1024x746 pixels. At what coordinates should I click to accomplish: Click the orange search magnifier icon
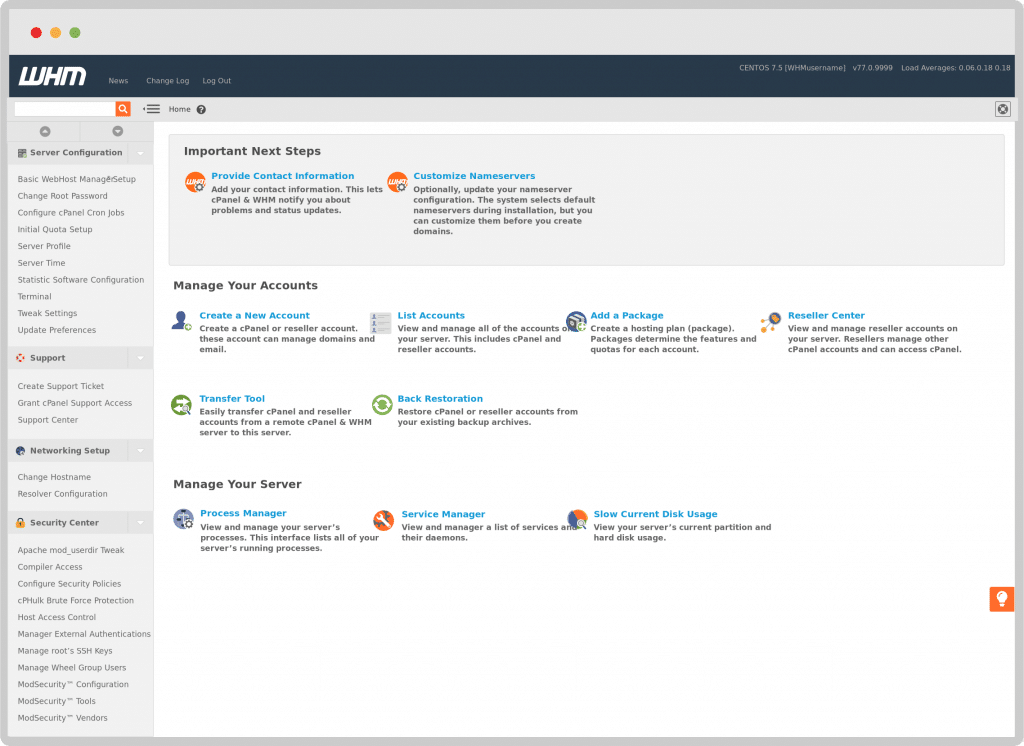pyautogui.click(x=122, y=108)
